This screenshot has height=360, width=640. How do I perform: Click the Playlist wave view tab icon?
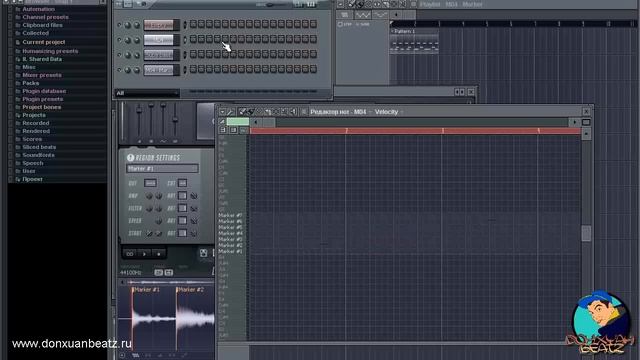pos(362,15)
